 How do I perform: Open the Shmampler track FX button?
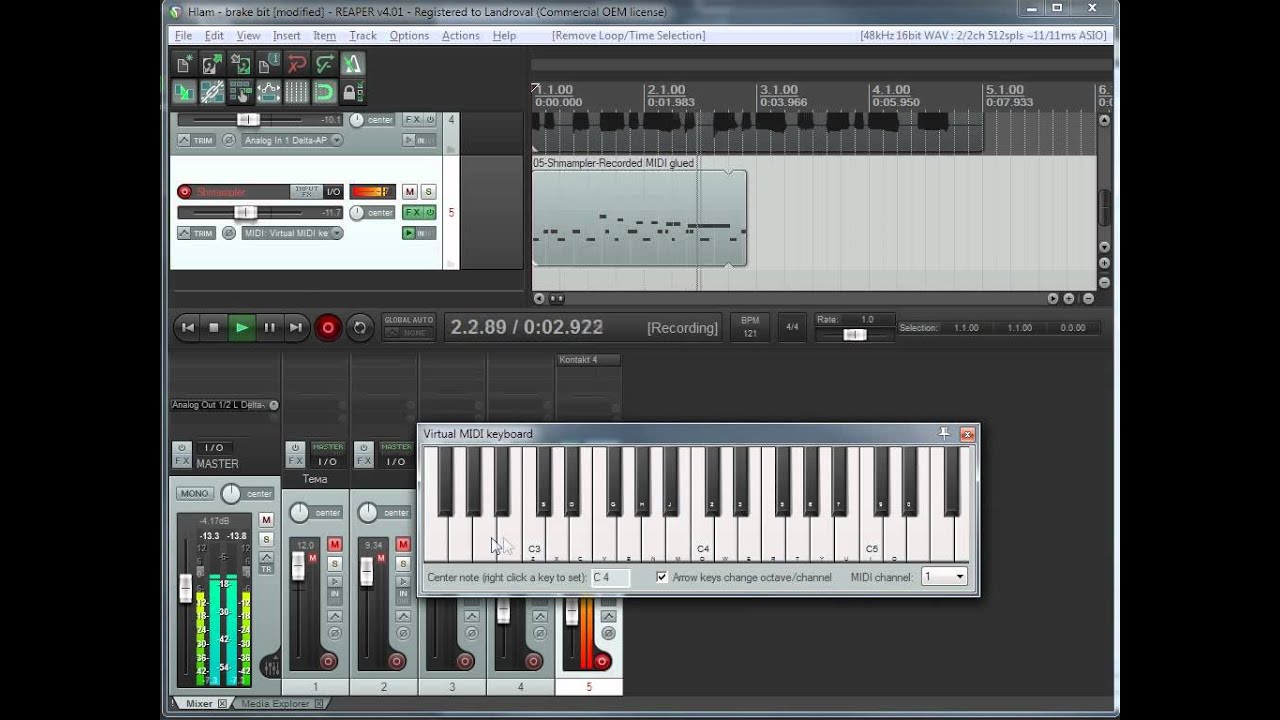pos(412,212)
